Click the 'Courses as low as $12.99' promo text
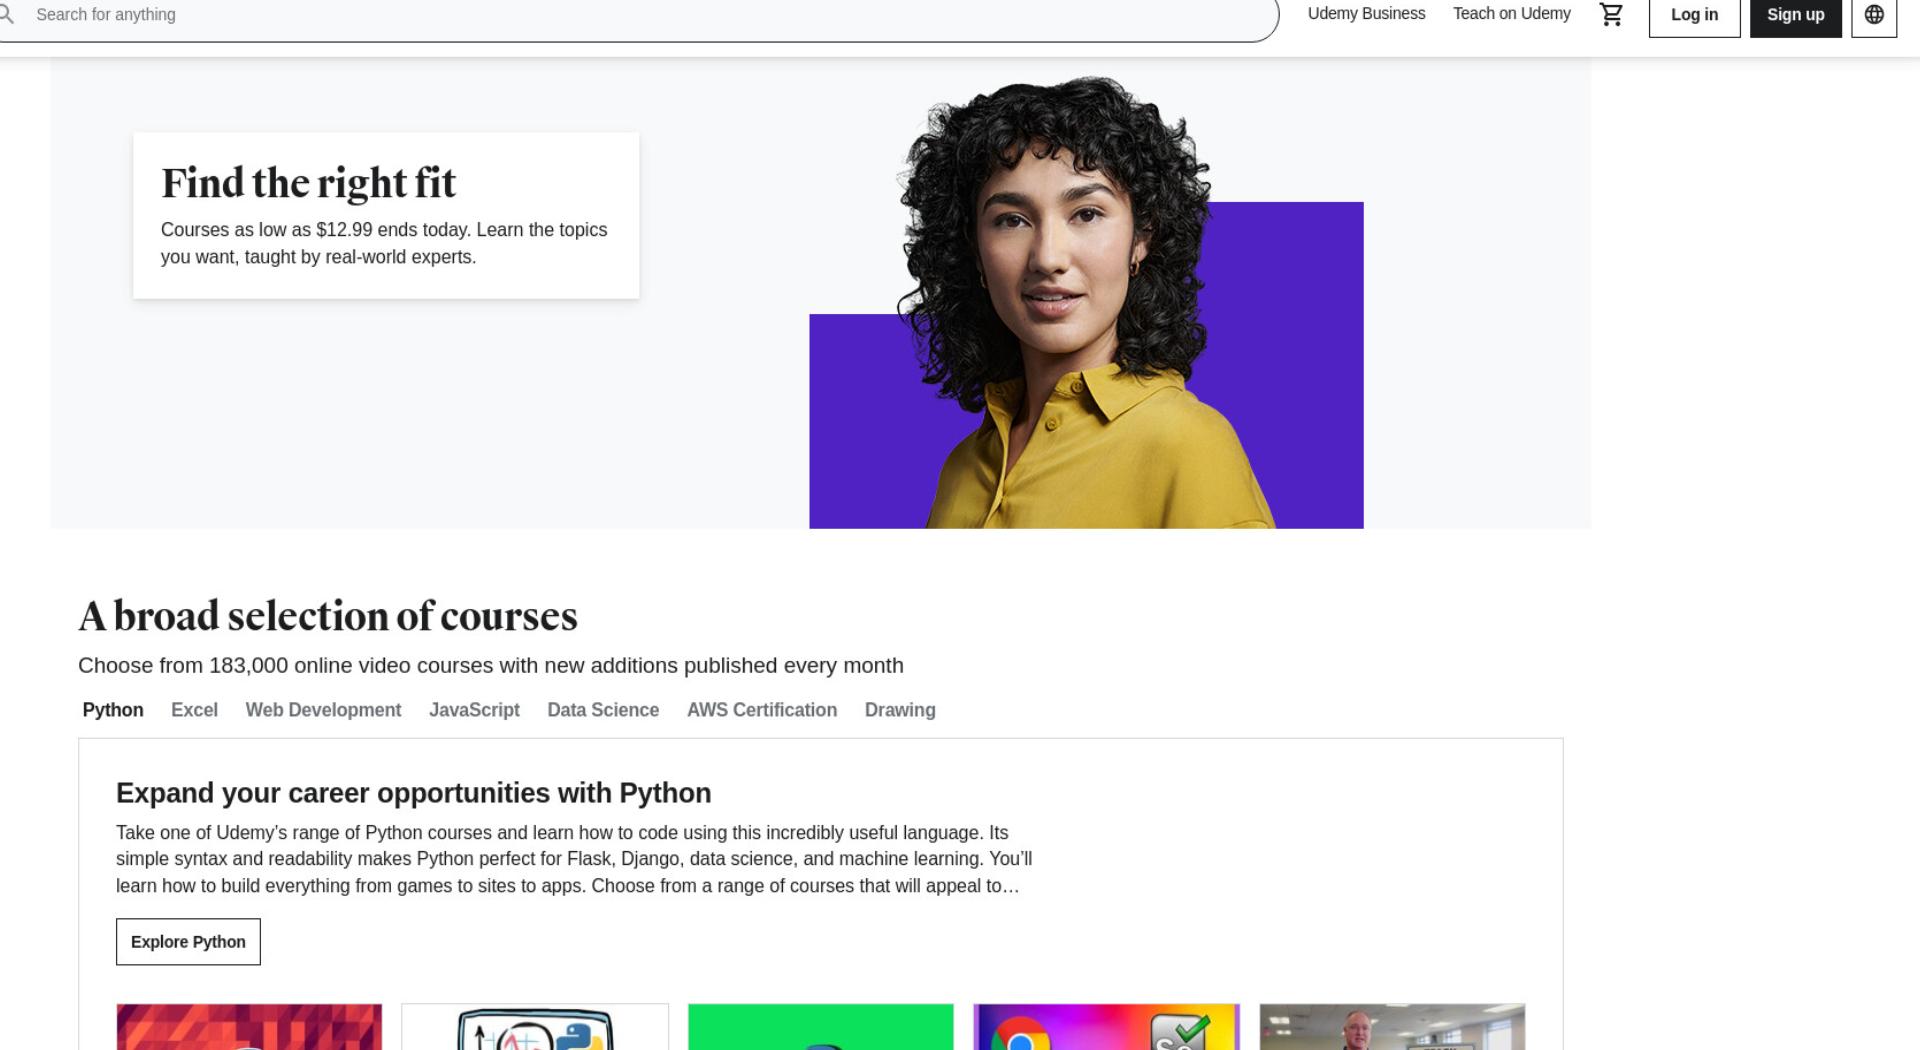1920x1050 pixels. coord(384,243)
